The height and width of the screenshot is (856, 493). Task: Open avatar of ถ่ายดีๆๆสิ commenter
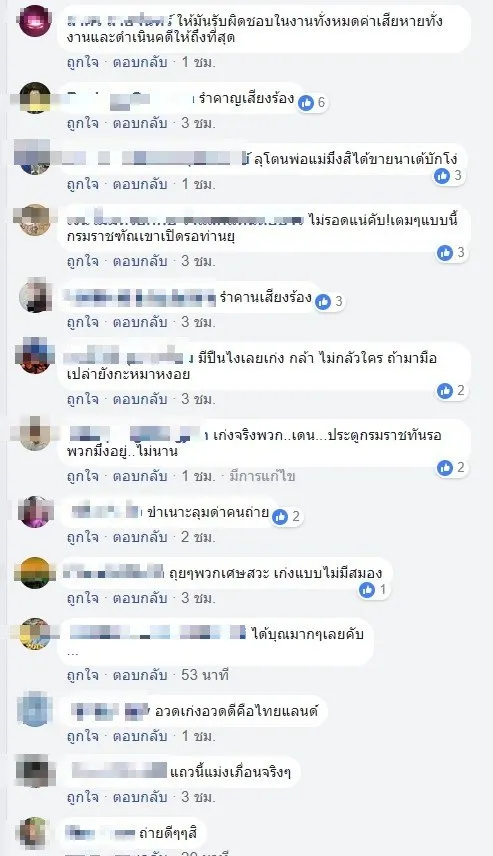[35, 833]
